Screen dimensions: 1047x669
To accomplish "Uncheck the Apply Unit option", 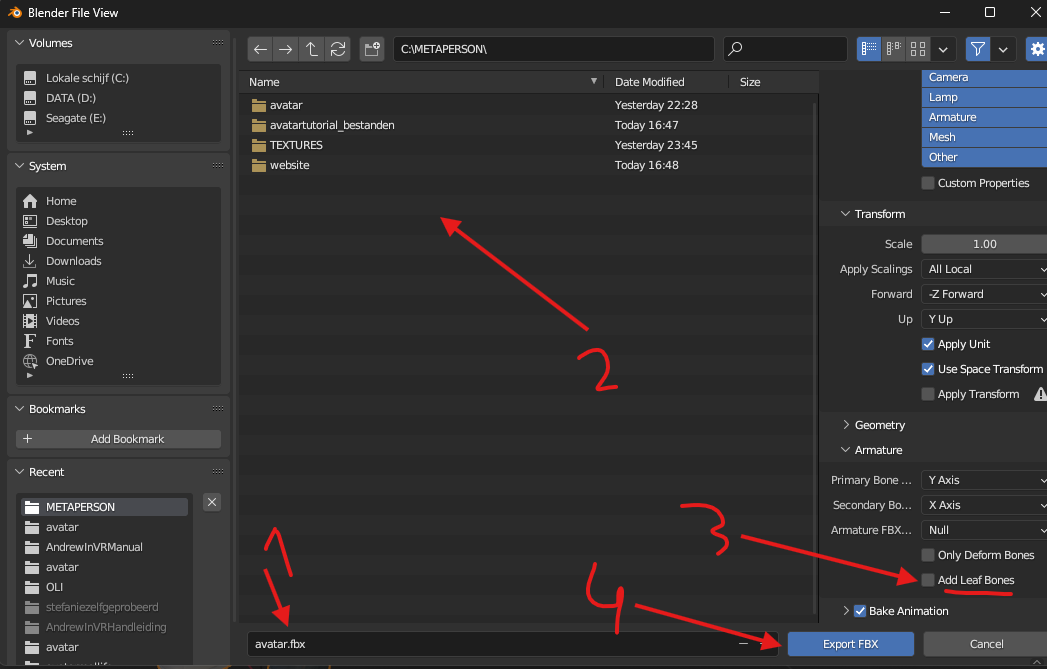I will [927, 344].
